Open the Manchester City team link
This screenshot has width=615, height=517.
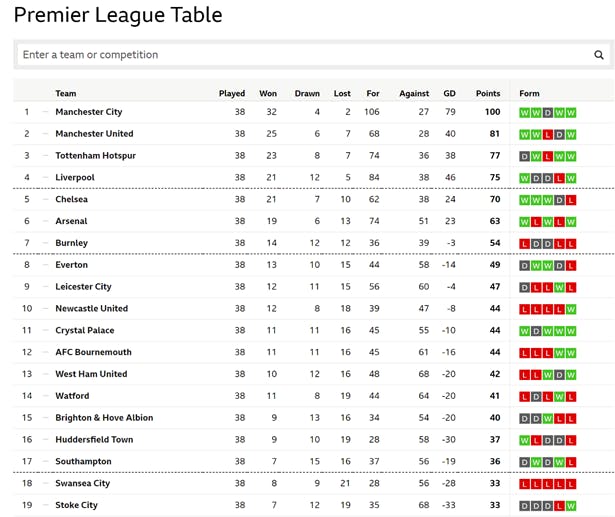click(x=88, y=112)
